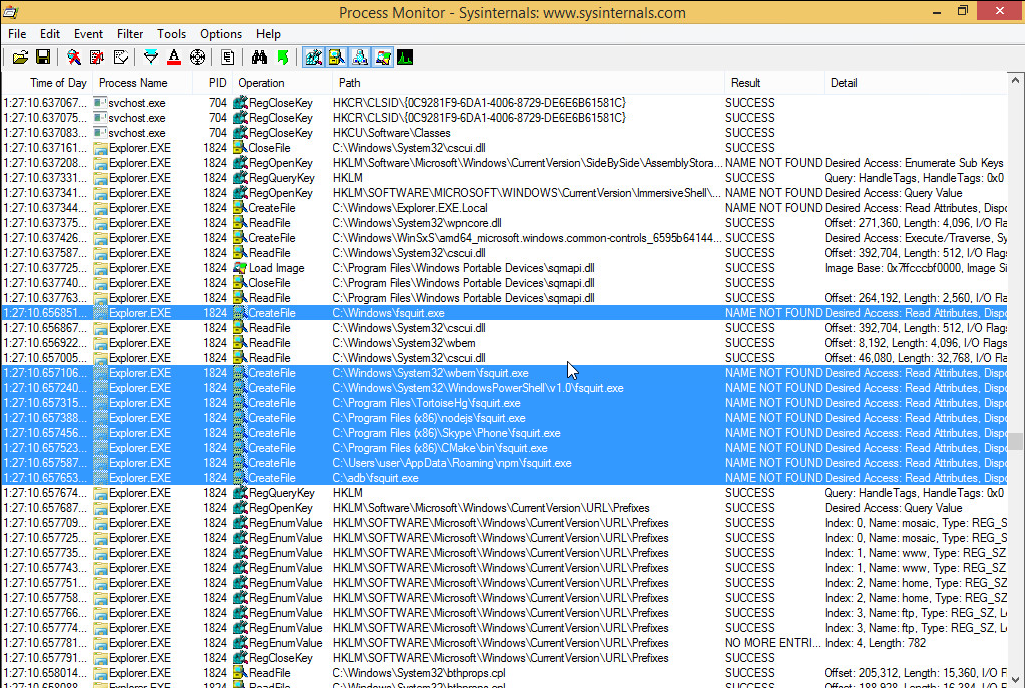Open the Filter funnel icon
Viewport: 1025px width, 688px height.
pos(151,58)
